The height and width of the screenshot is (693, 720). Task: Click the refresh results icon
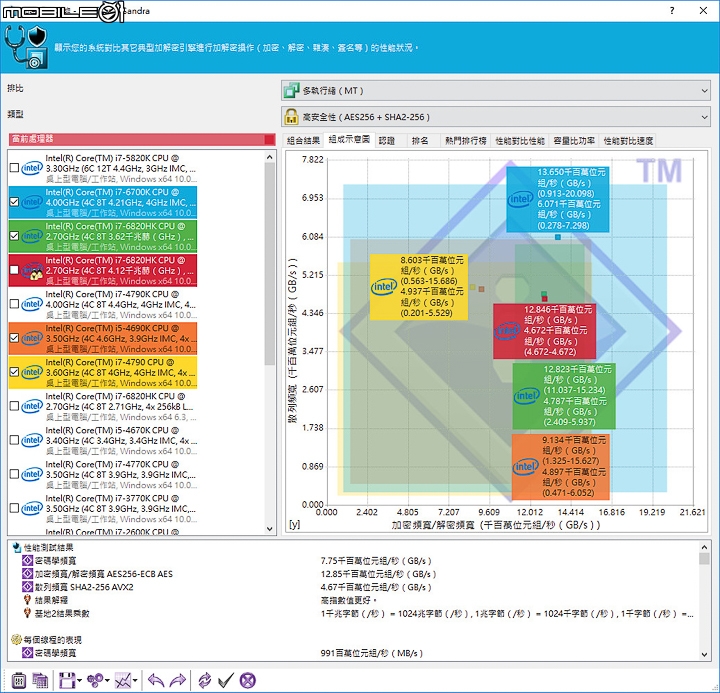pos(204,680)
